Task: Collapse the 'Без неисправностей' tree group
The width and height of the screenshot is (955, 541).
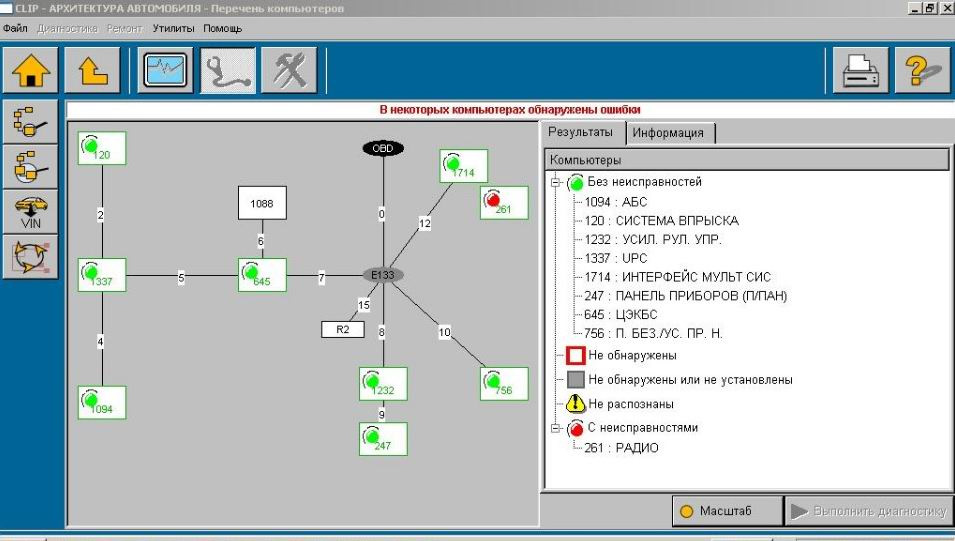Action: tap(555, 182)
